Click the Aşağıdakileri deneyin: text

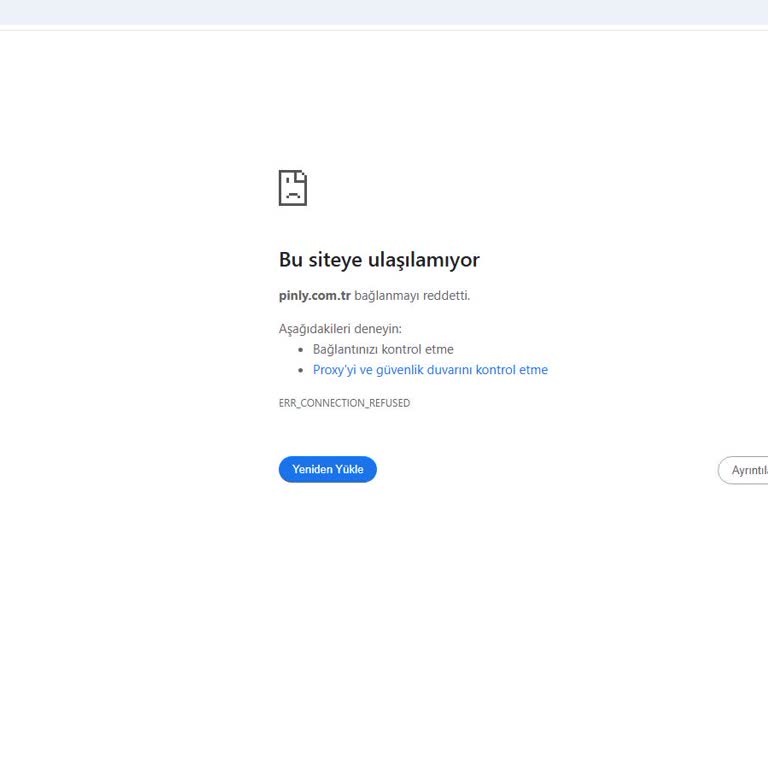[340, 329]
